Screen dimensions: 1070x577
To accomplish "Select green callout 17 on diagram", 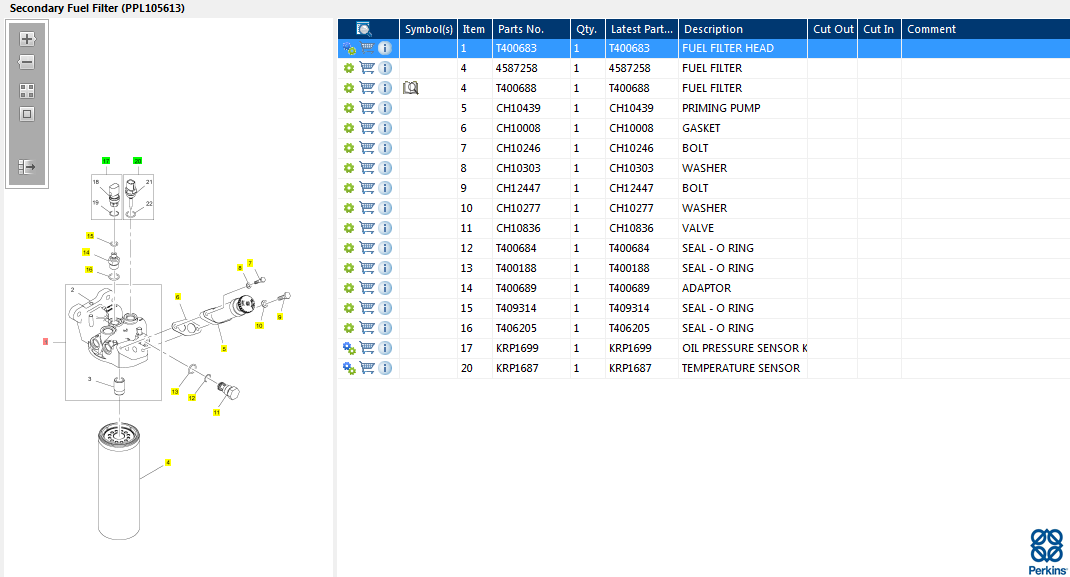I will tap(106, 161).
